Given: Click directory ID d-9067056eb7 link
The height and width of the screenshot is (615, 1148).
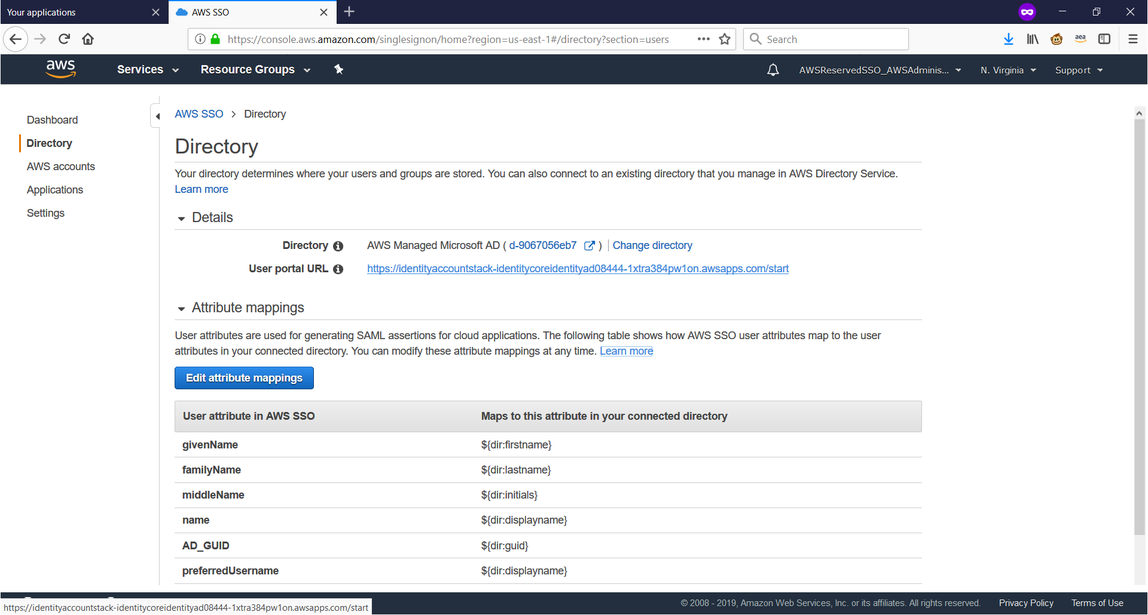Looking at the screenshot, I should pyautogui.click(x=543, y=246).
